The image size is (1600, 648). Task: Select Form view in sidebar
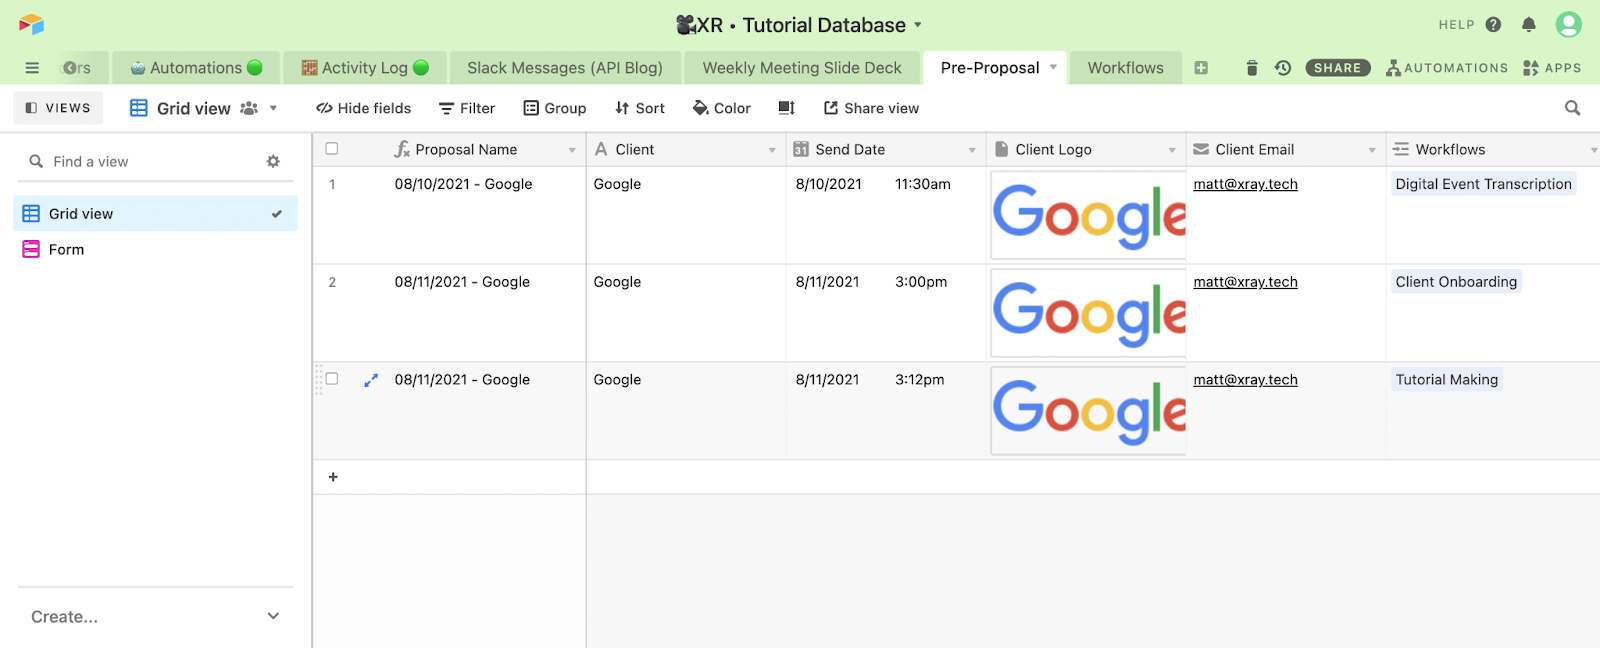point(155,249)
